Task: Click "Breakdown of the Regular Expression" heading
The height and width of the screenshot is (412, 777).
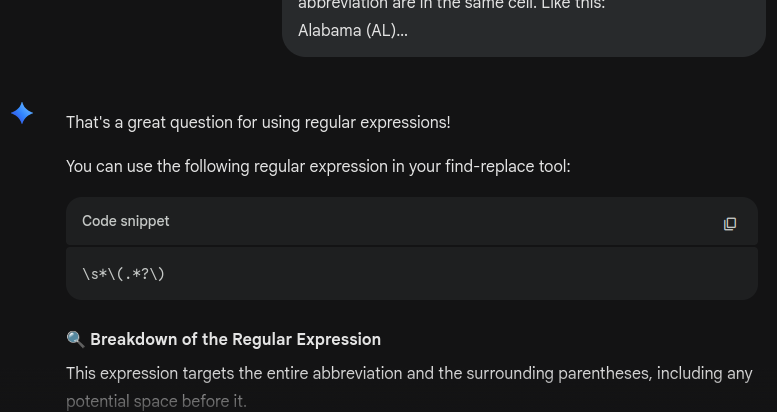Action: point(235,340)
